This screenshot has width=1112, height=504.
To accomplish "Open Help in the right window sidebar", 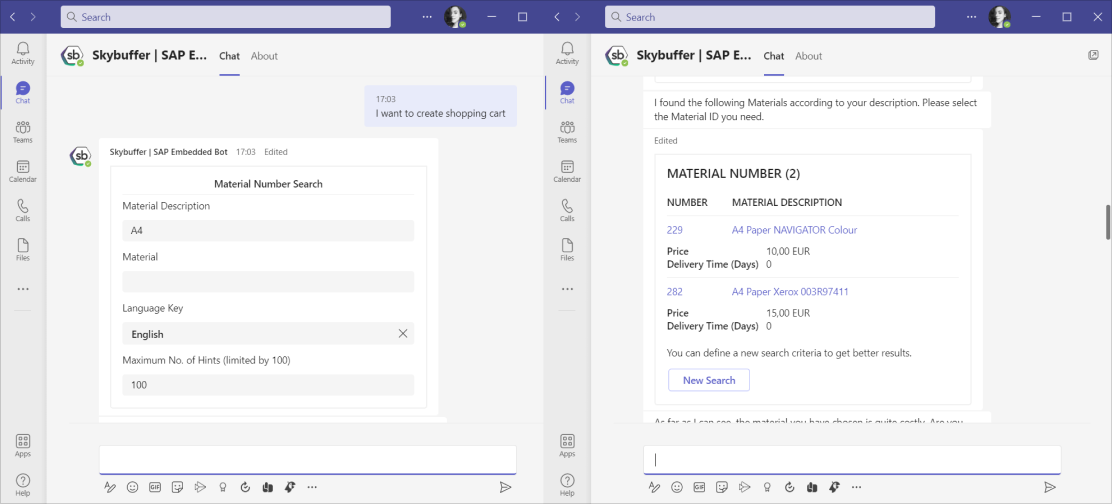I will pos(567,485).
